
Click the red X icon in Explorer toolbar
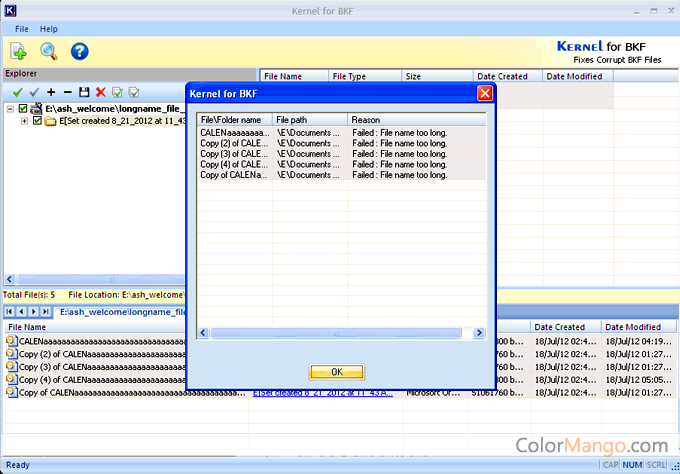[100, 92]
